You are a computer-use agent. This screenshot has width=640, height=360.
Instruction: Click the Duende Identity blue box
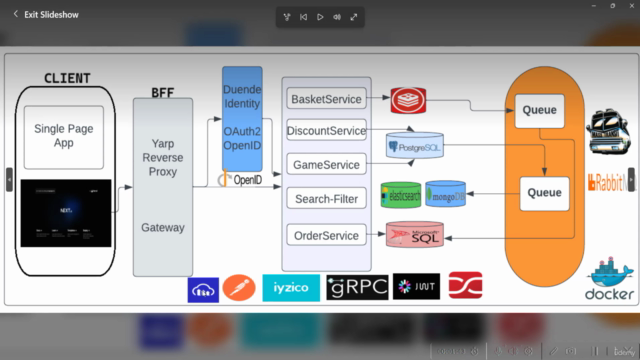(x=242, y=119)
